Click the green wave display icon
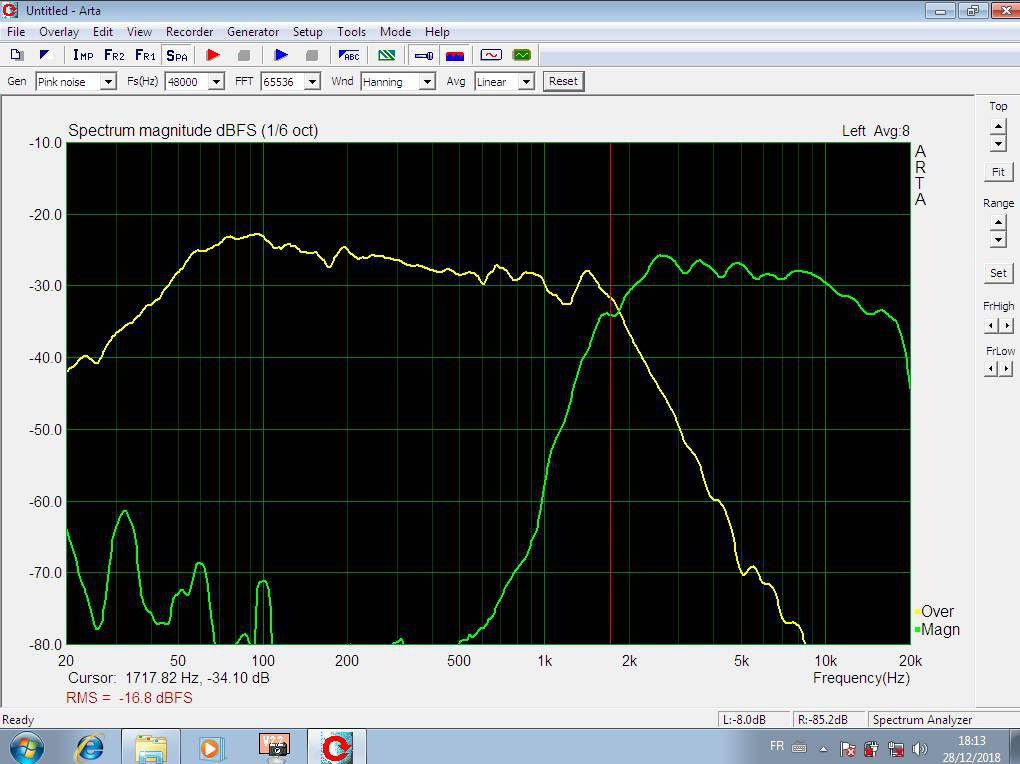The width and height of the screenshot is (1020, 764). click(522, 55)
